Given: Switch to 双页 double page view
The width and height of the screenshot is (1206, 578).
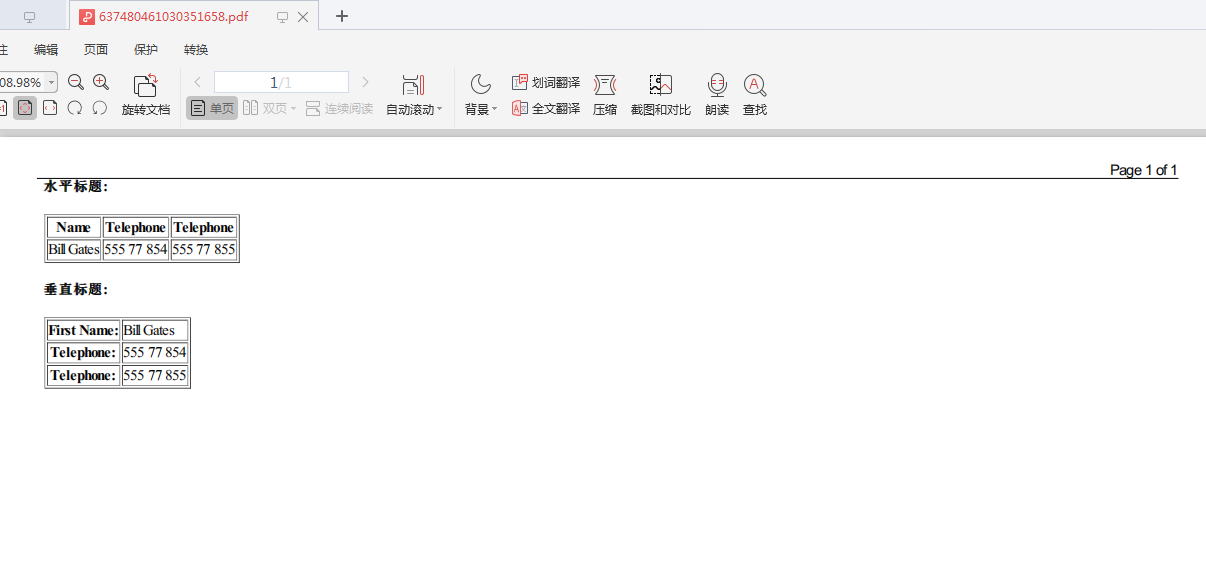Looking at the screenshot, I should click(264, 108).
